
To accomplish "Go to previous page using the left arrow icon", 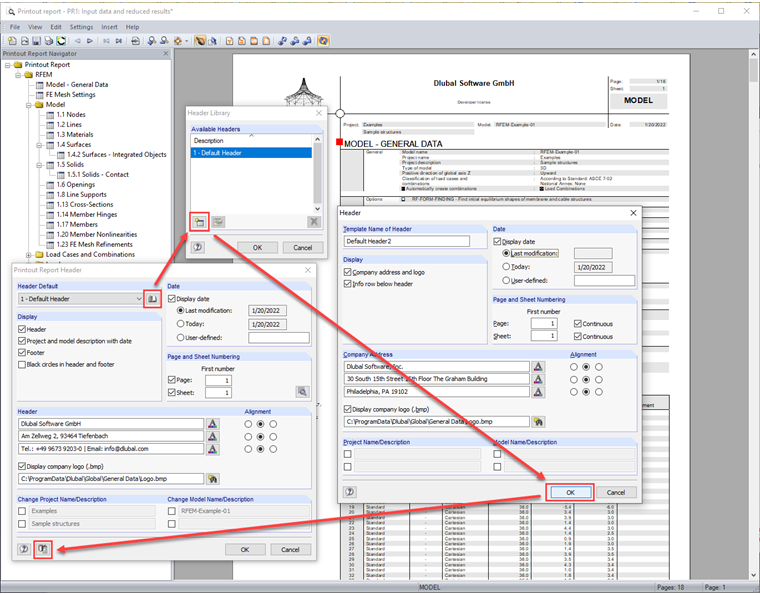I will [78, 41].
